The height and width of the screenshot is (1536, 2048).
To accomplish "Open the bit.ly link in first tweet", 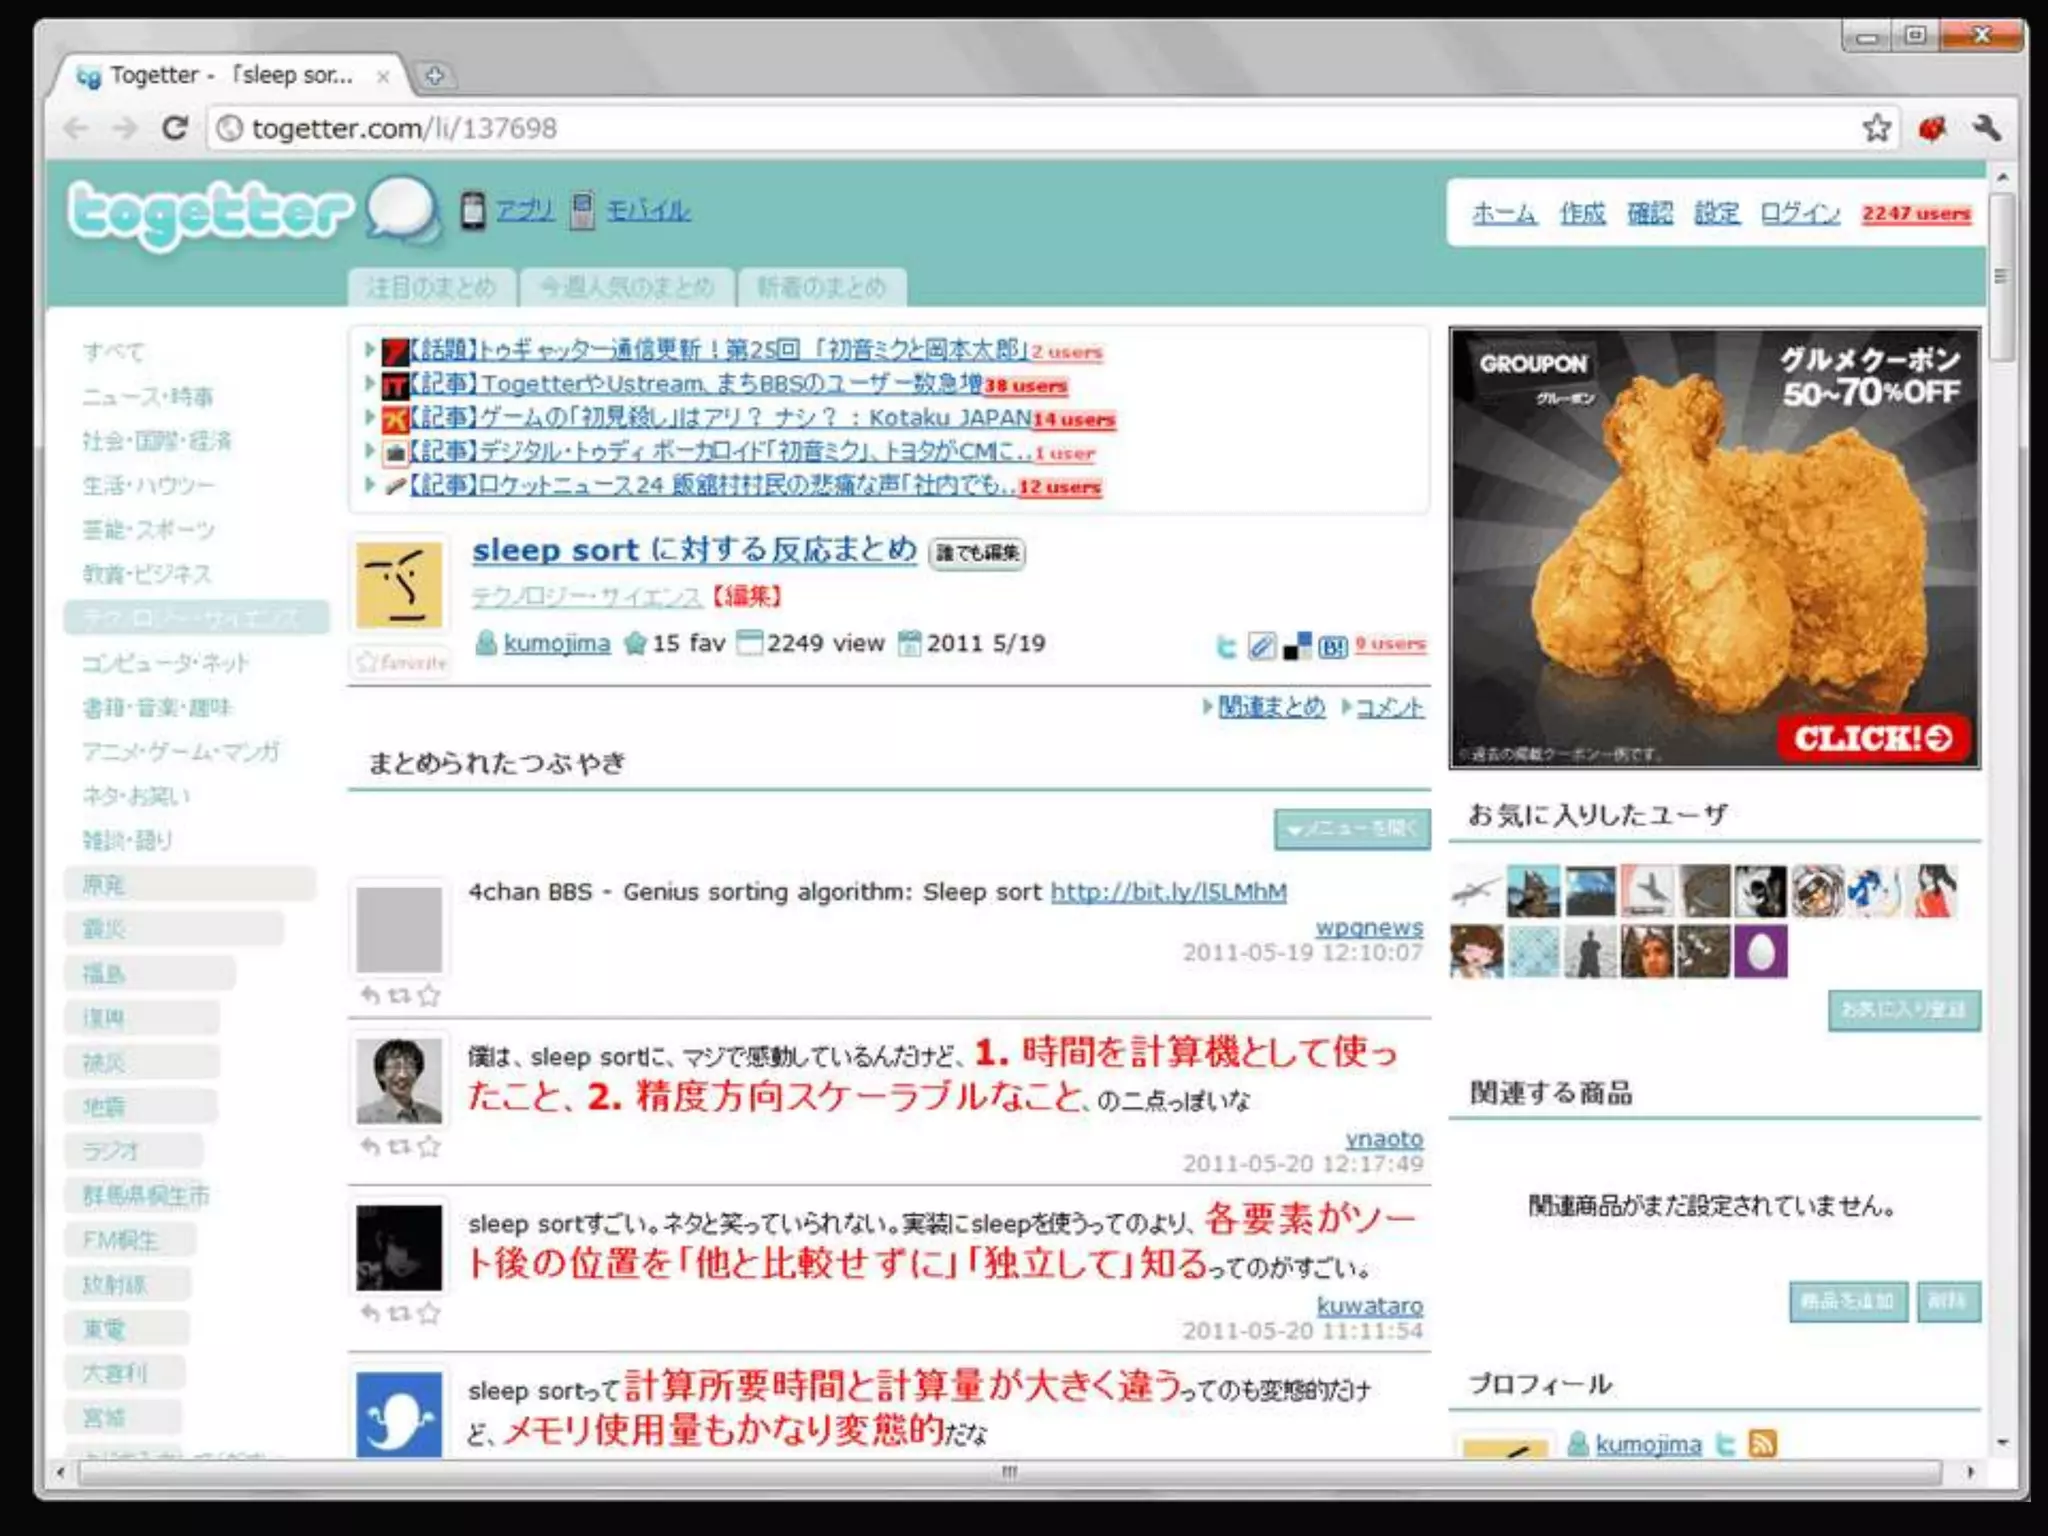I will click(1168, 891).
